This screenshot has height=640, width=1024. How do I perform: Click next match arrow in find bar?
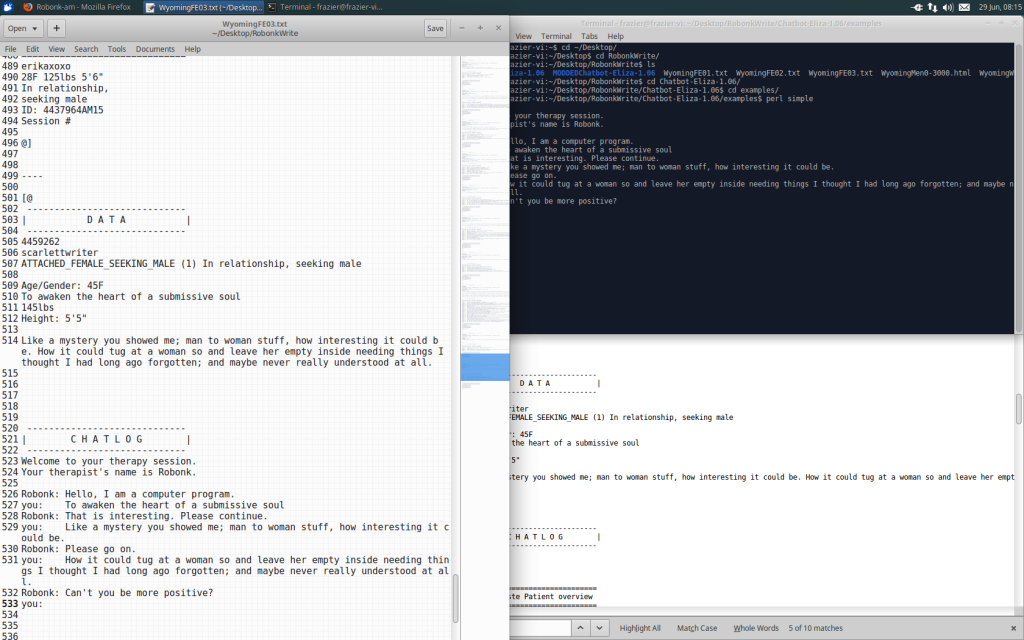pyautogui.click(x=599, y=628)
